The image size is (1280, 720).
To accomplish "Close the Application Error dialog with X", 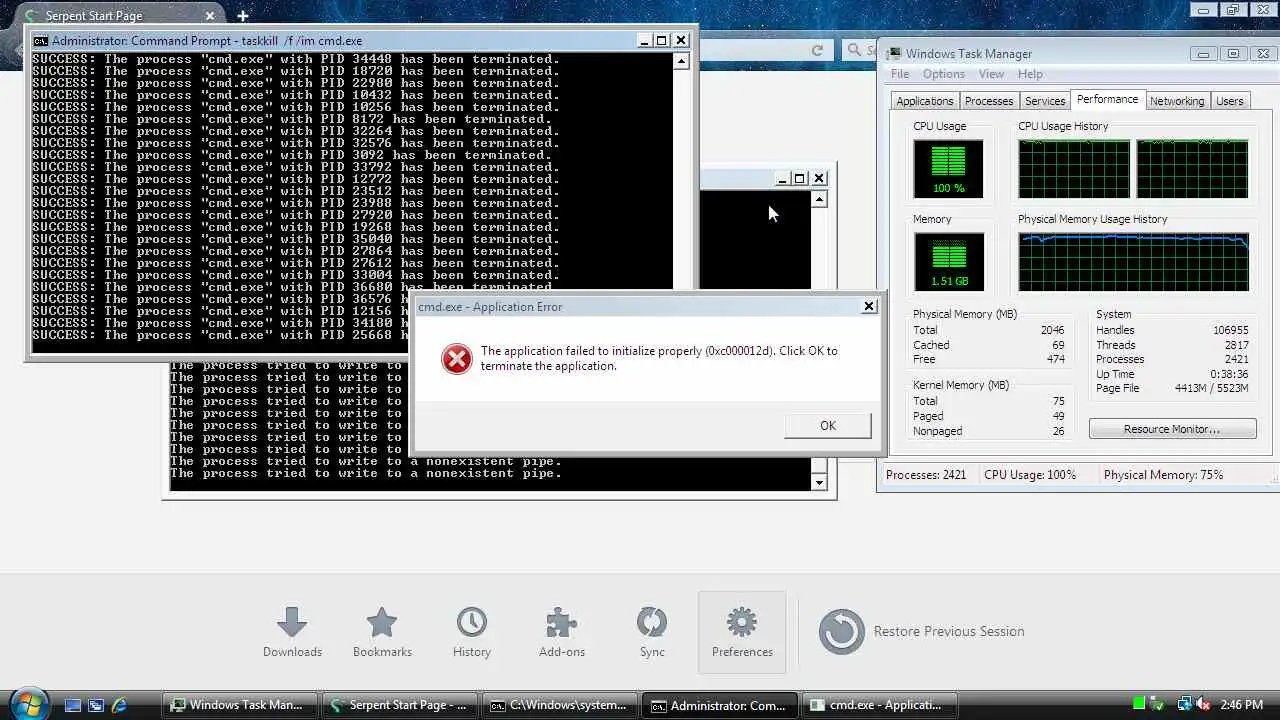I will pos(869,306).
